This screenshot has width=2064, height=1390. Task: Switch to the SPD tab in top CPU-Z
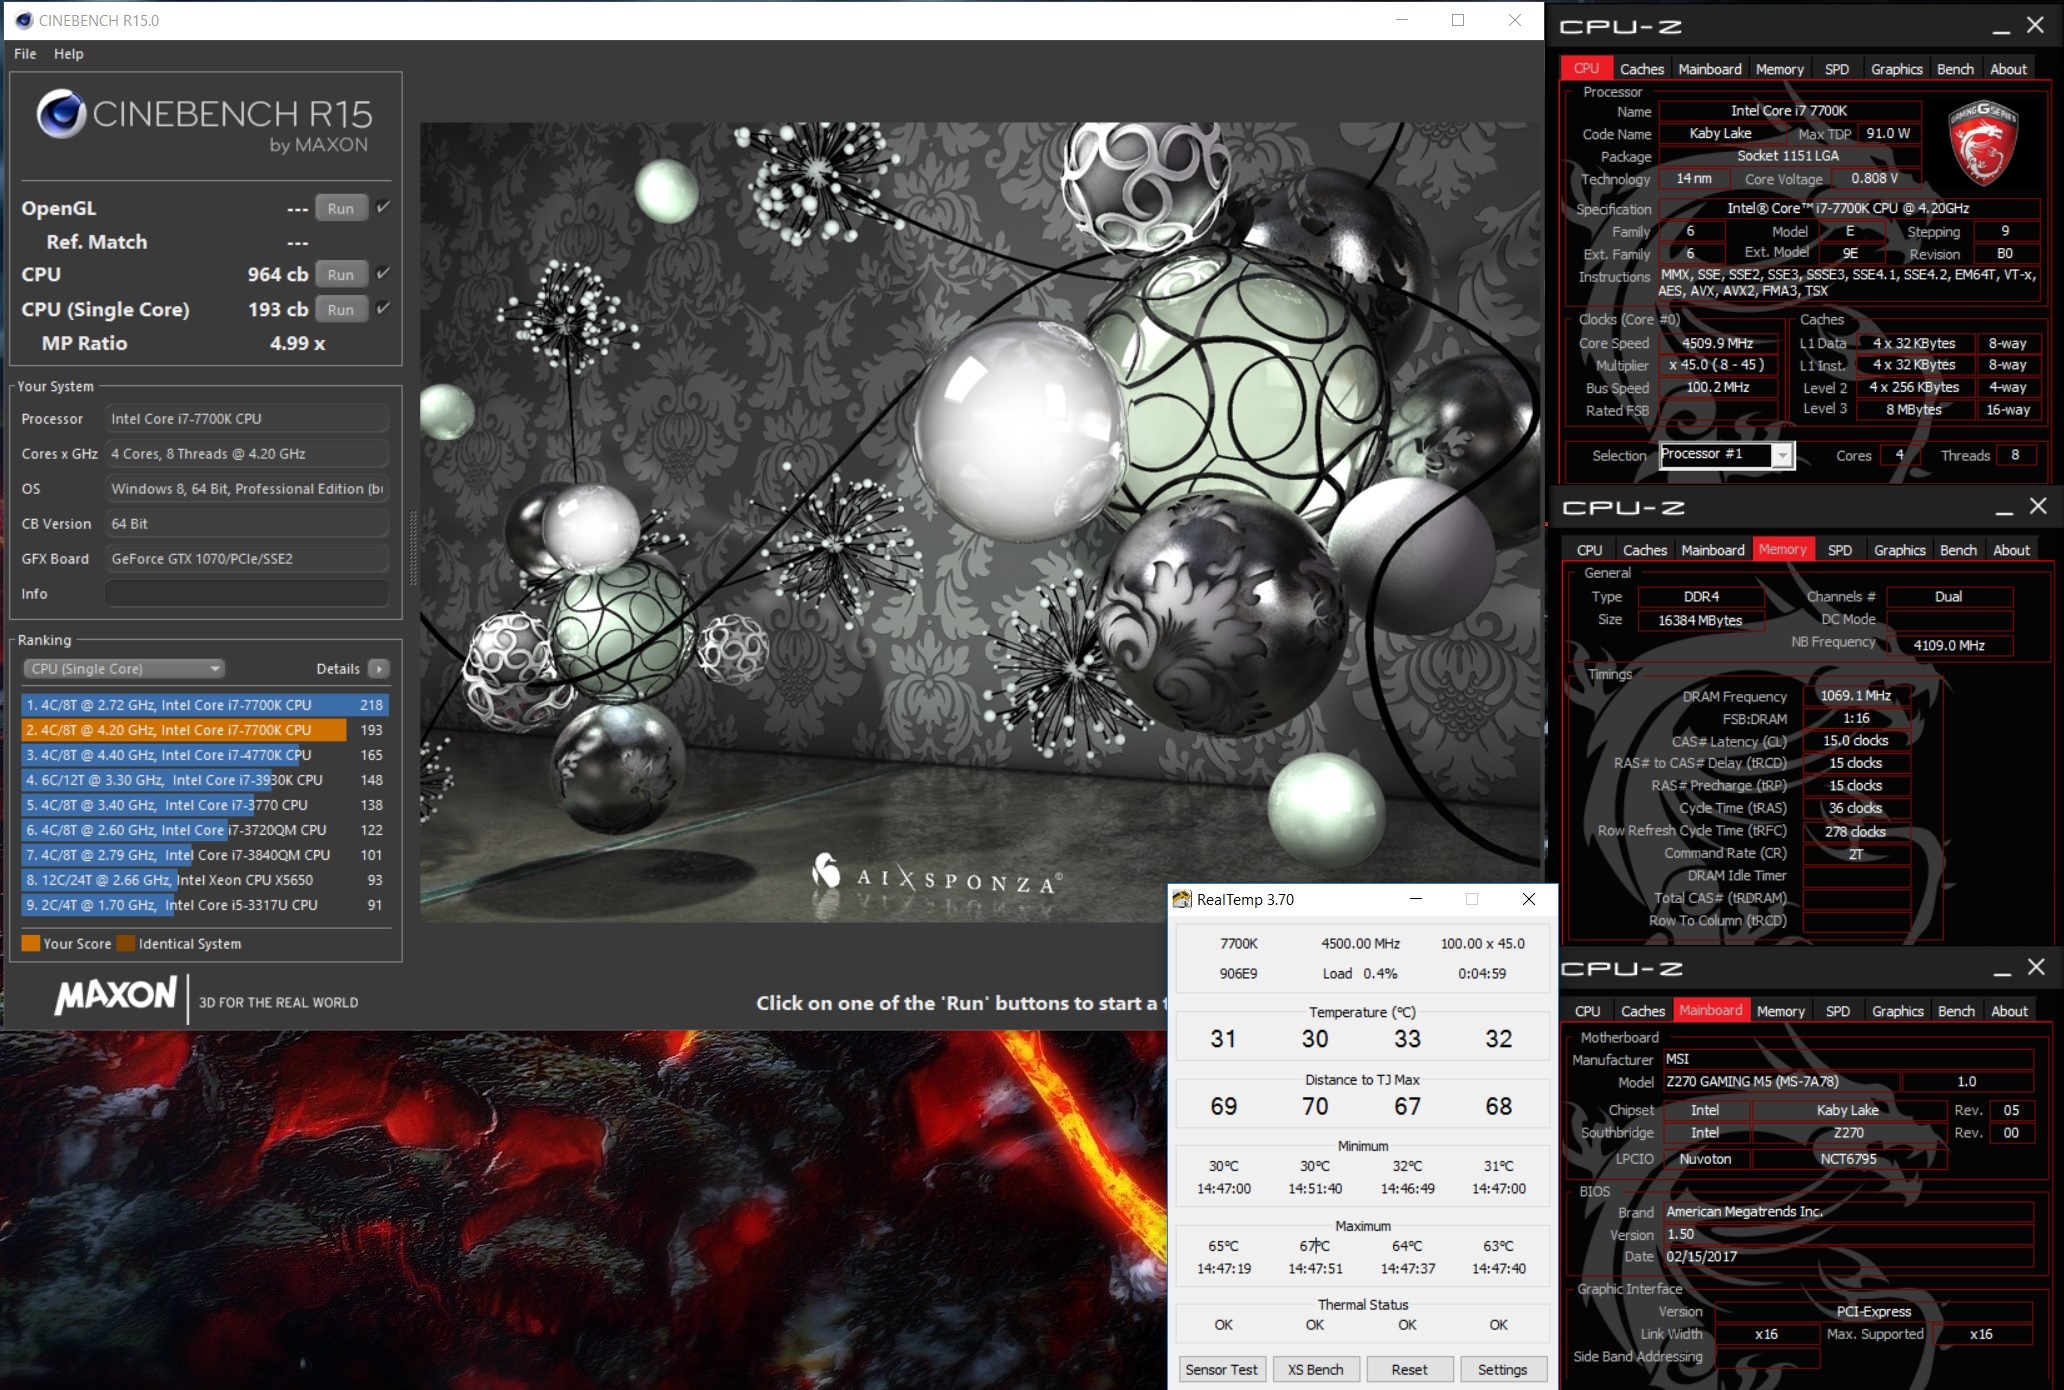(1836, 69)
